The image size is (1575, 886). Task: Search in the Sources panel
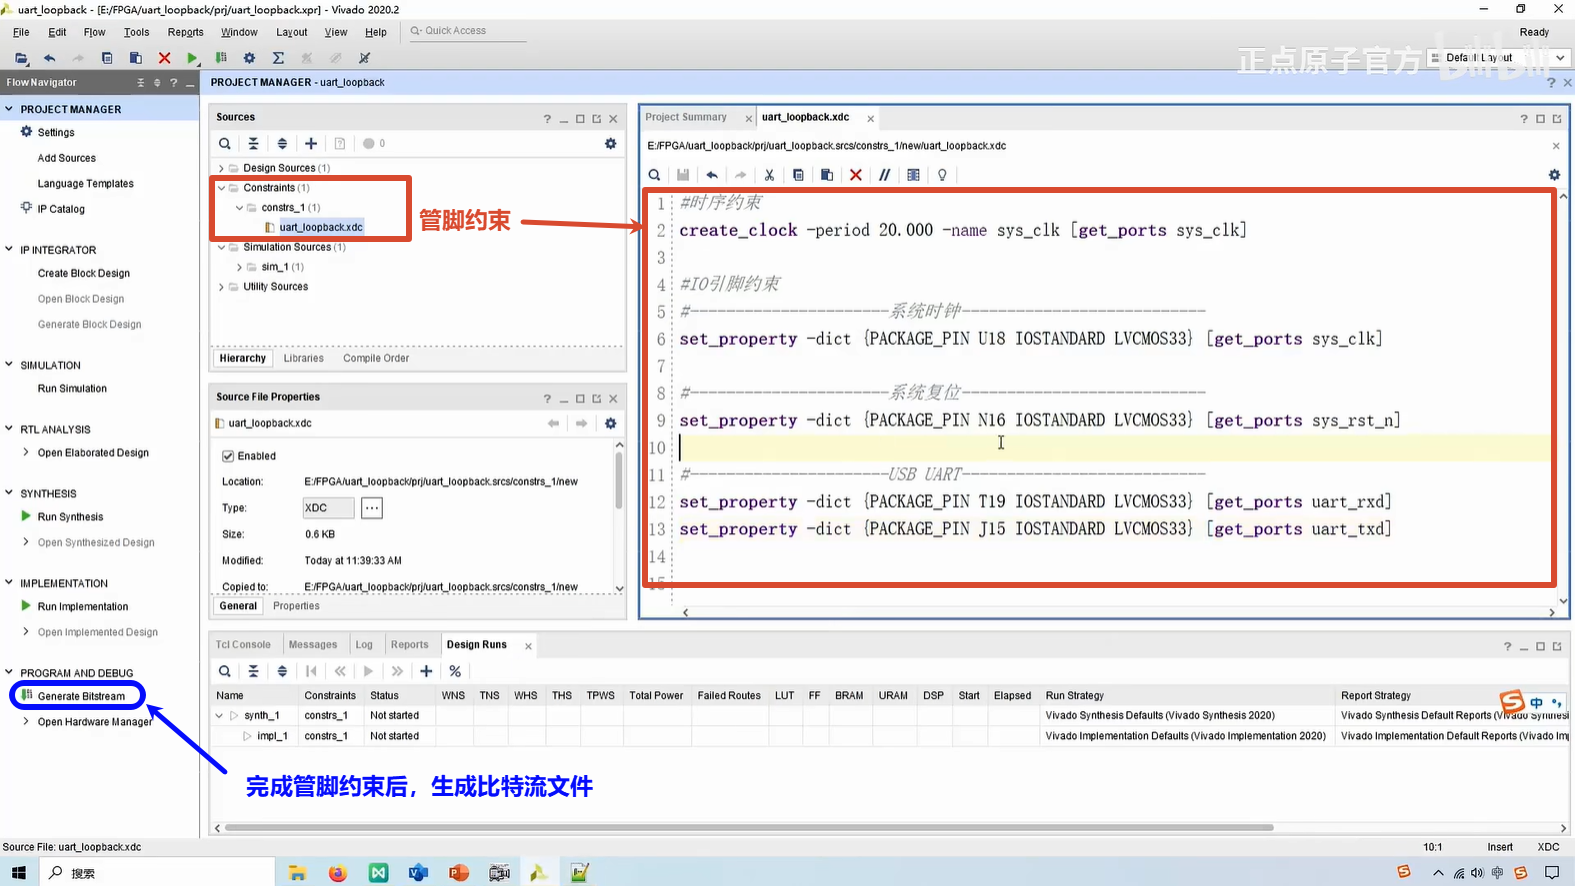coord(225,144)
